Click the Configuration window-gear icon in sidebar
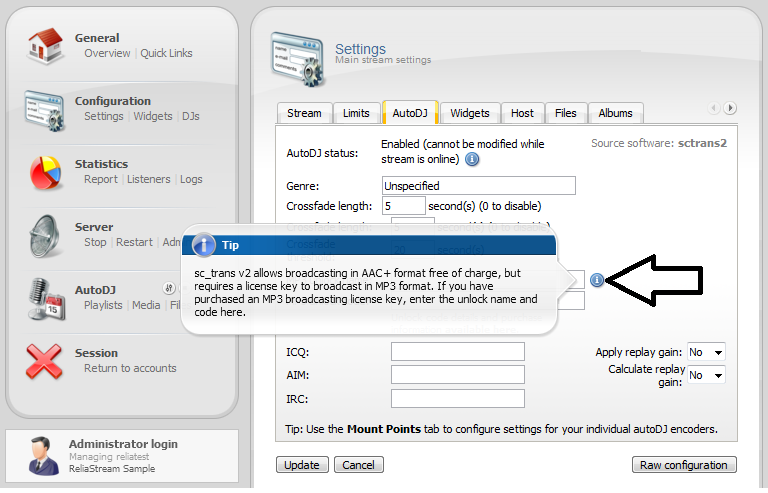 point(45,111)
